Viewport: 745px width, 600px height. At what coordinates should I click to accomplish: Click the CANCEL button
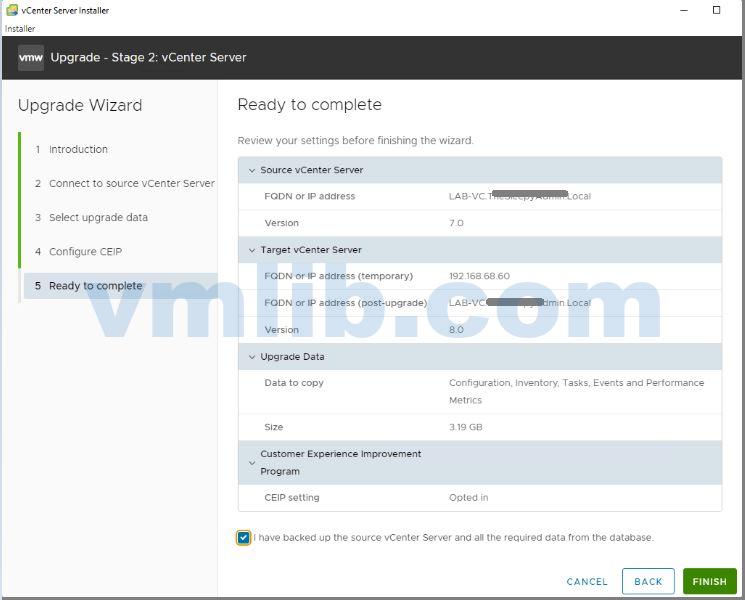[x=587, y=581]
